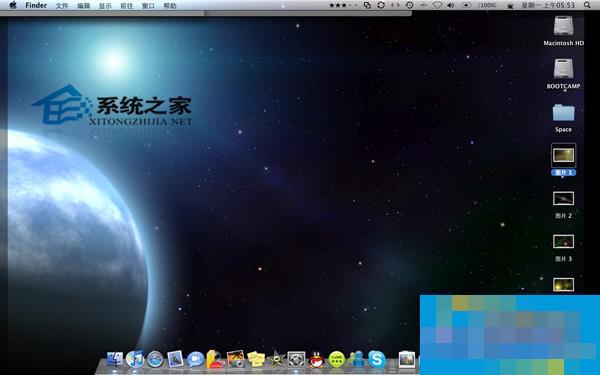
Task: Open the input source flag icon
Action: tap(510, 6)
